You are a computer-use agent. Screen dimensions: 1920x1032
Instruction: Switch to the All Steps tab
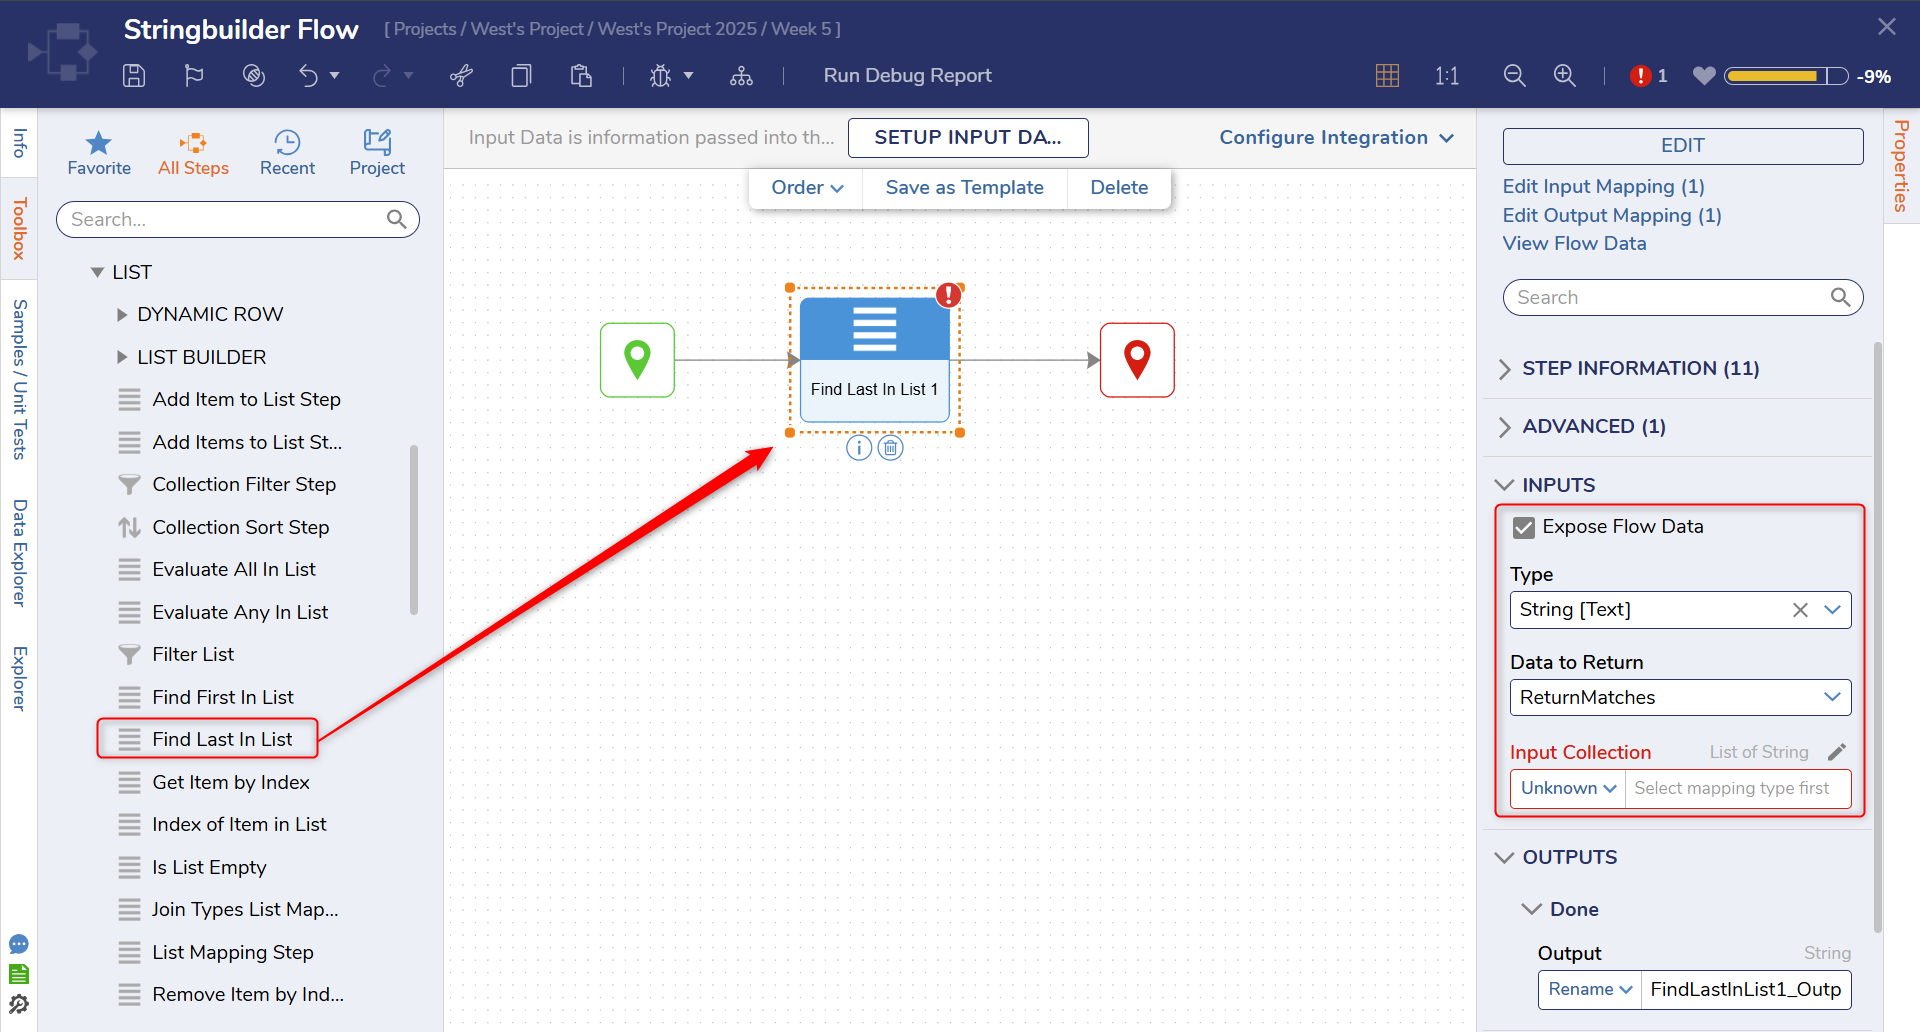point(193,153)
